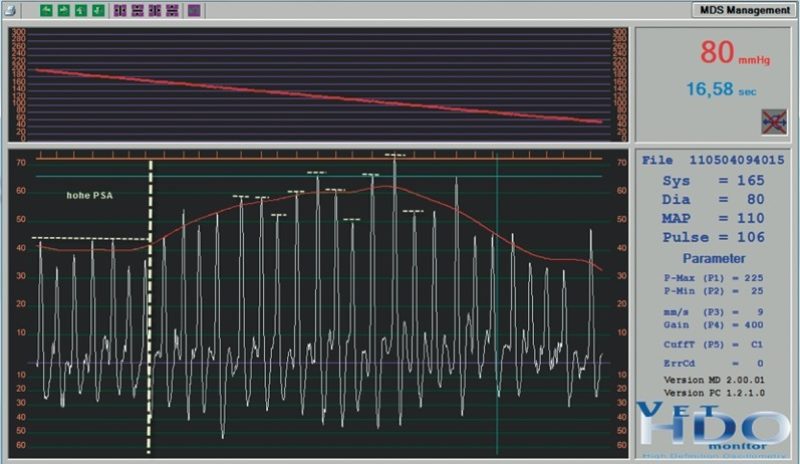Select the P-Max (P1) parameter value
This screenshot has height=464, width=800.
tap(749, 279)
